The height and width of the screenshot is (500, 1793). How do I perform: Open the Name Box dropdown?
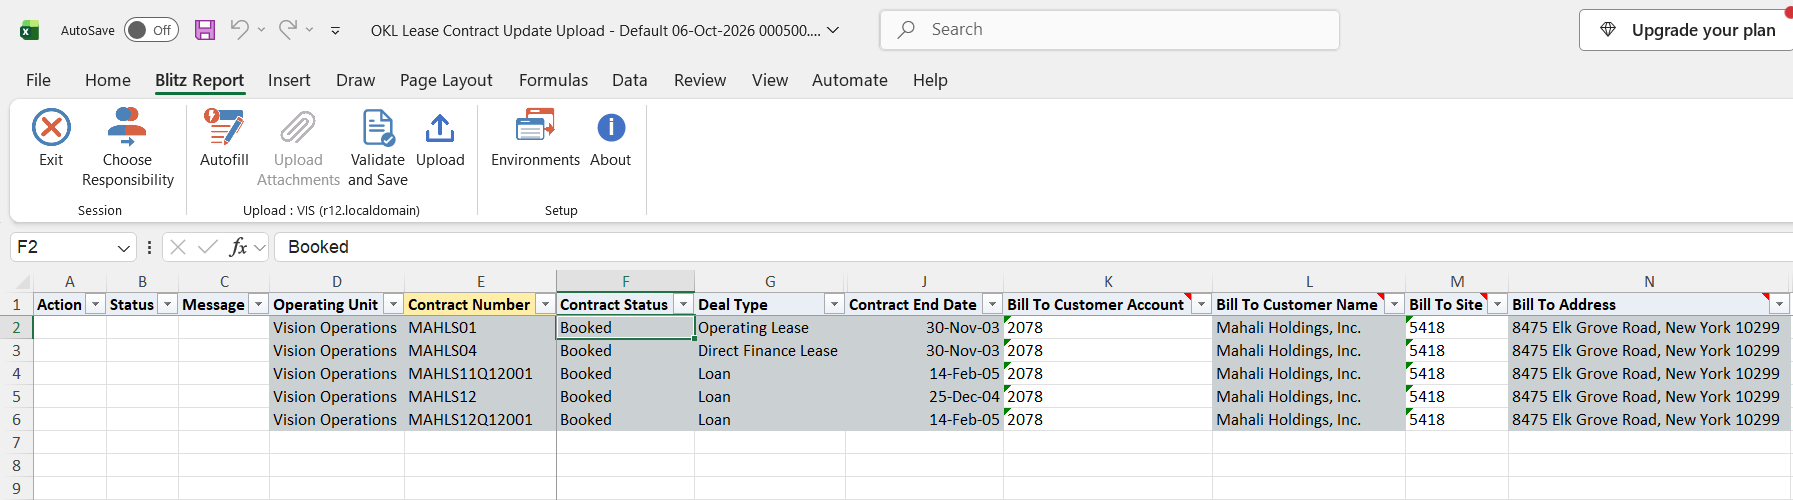pyautogui.click(x=124, y=247)
